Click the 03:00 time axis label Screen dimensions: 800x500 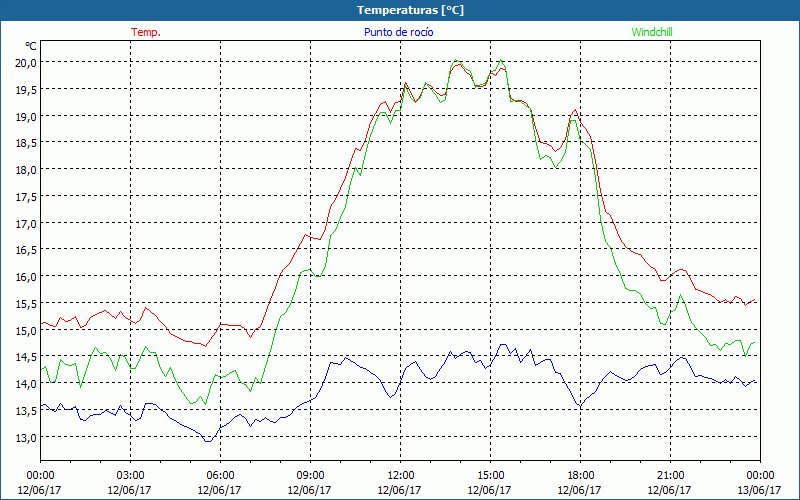coord(130,475)
